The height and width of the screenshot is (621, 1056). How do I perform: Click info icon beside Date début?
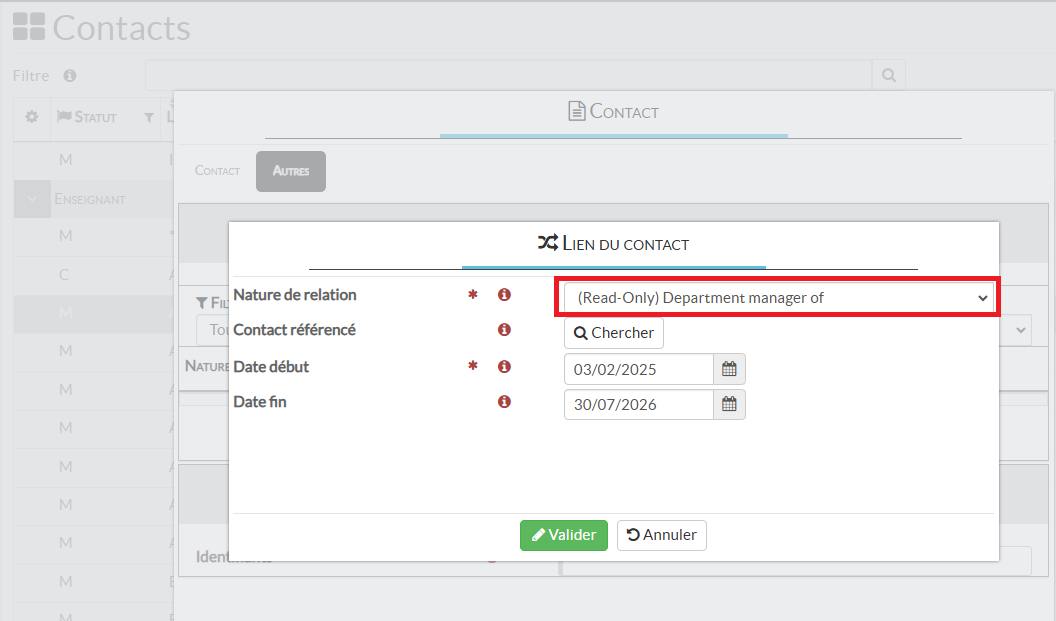(504, 367)
